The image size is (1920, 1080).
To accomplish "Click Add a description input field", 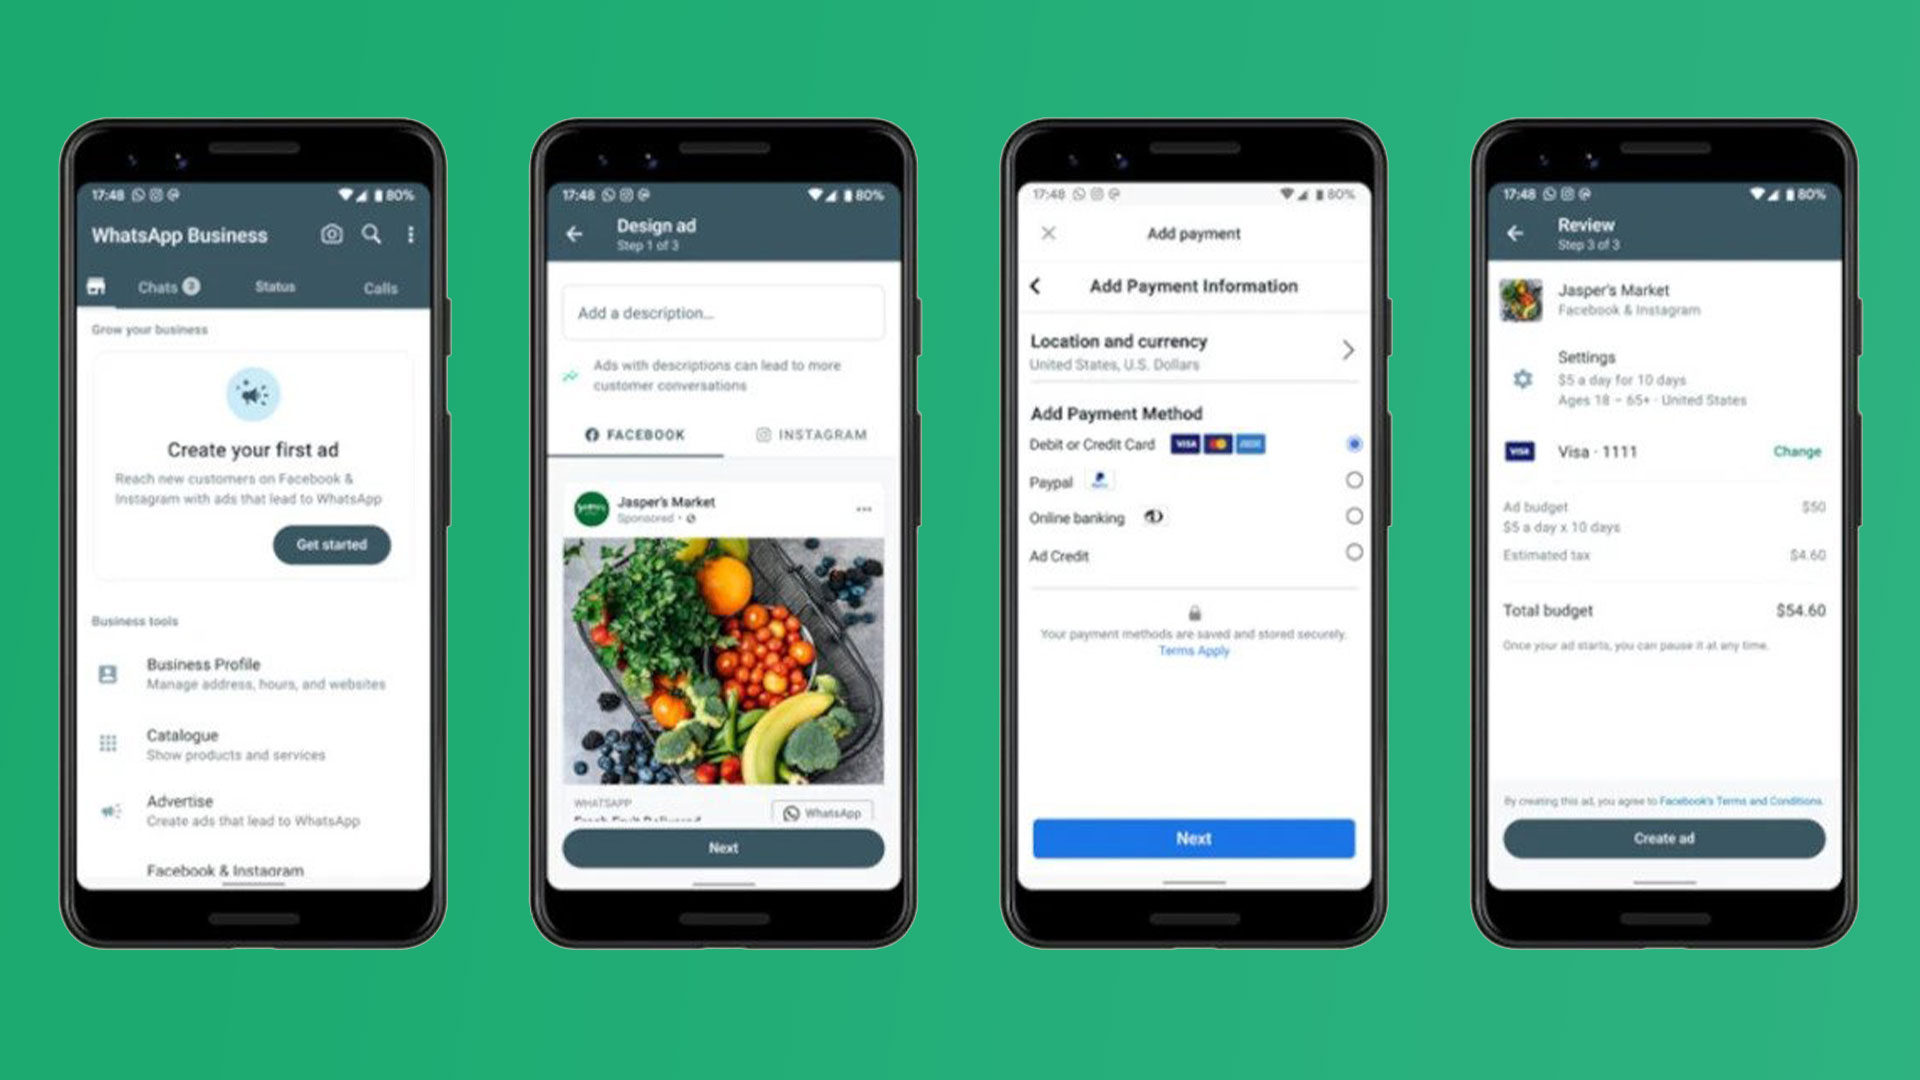I will pos(723,313).
